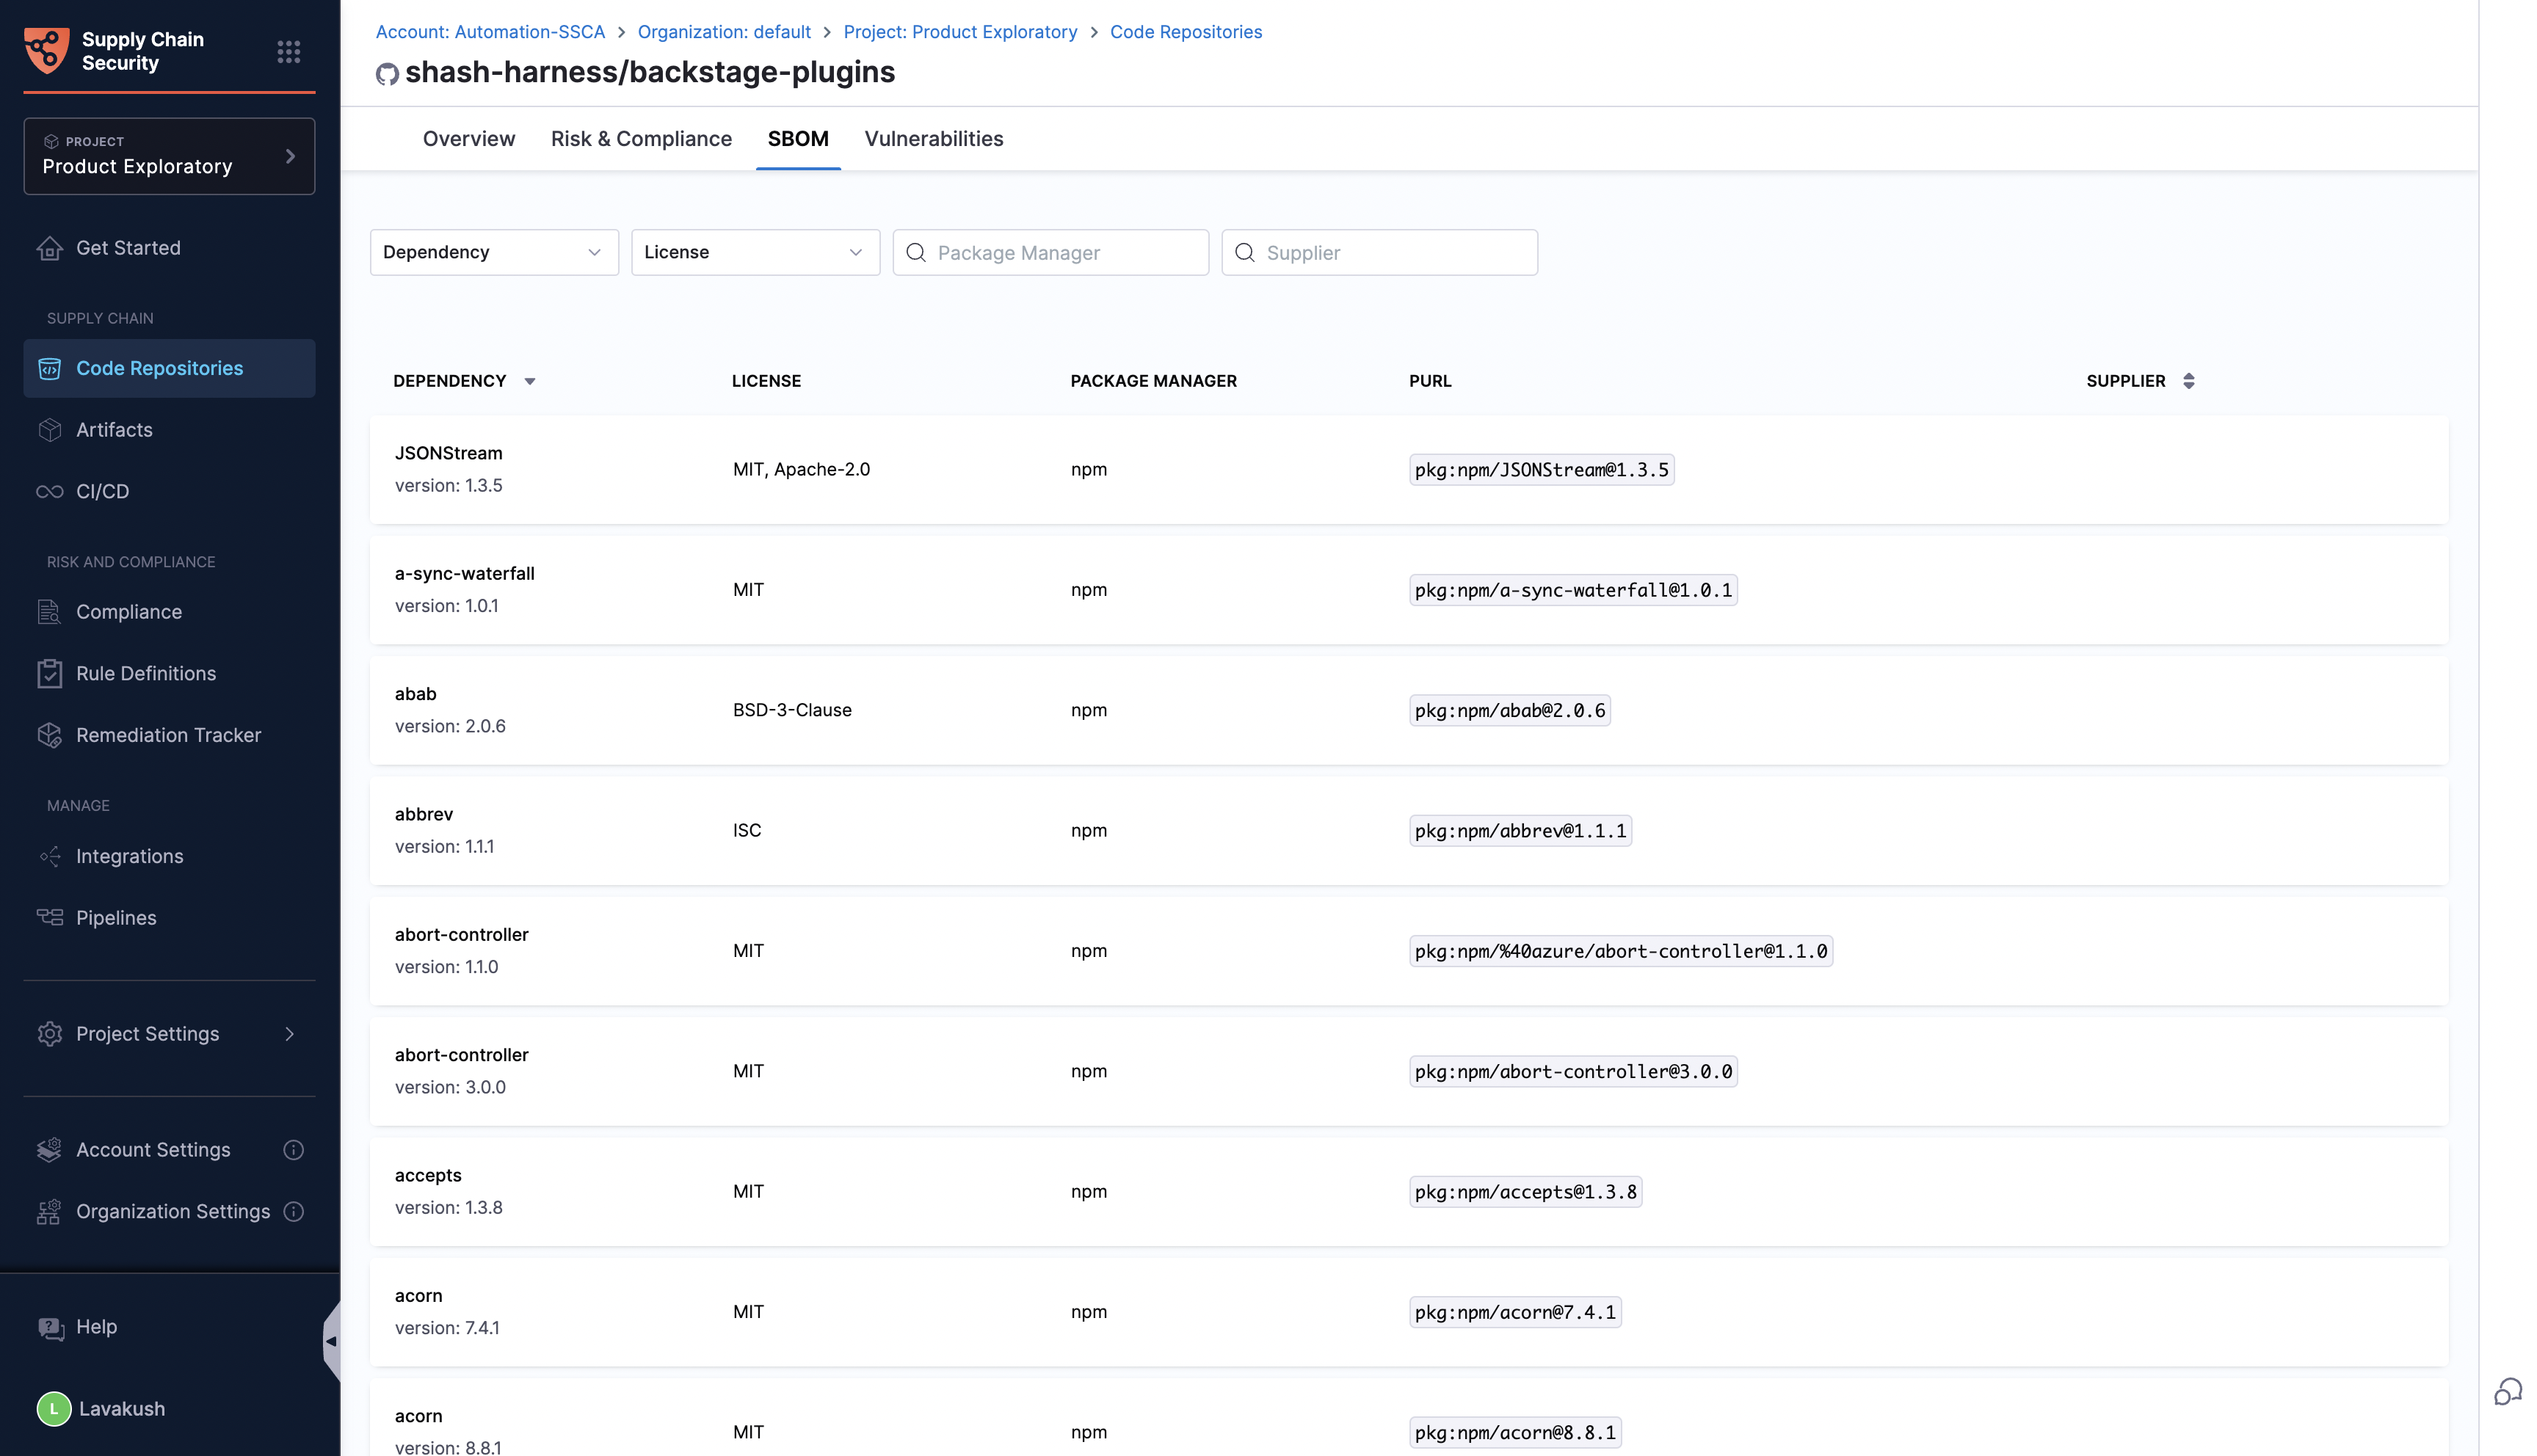Collapse the sidebar with the arrow handle
This screenshot has height=1456, width=2537.
coord(331,1341)
